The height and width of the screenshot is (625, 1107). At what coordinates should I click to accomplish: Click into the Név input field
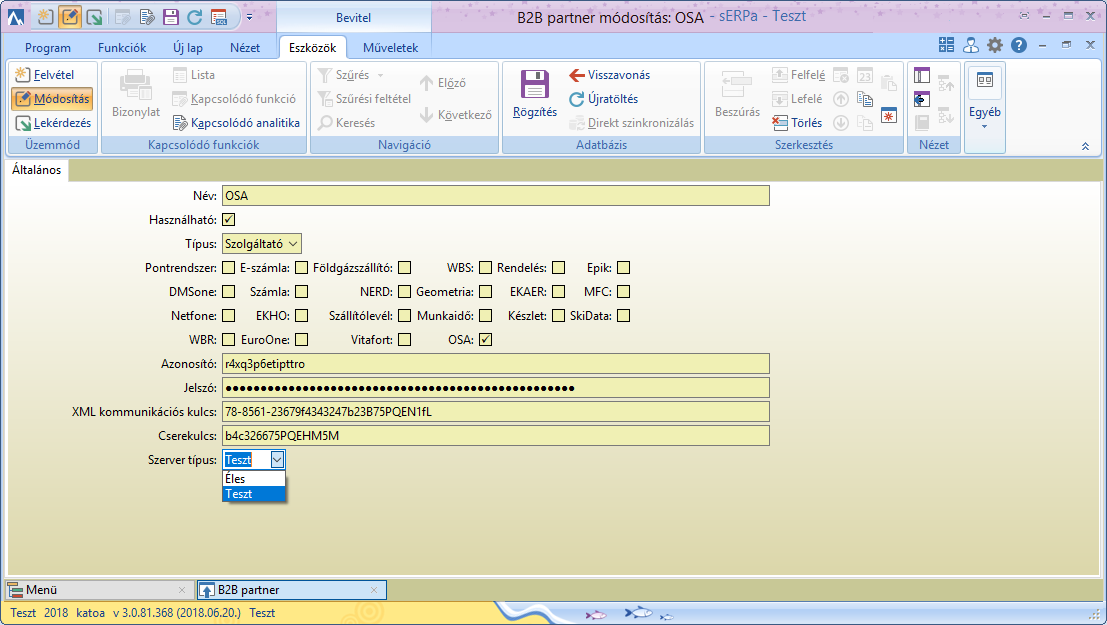[x=496, y=196]
